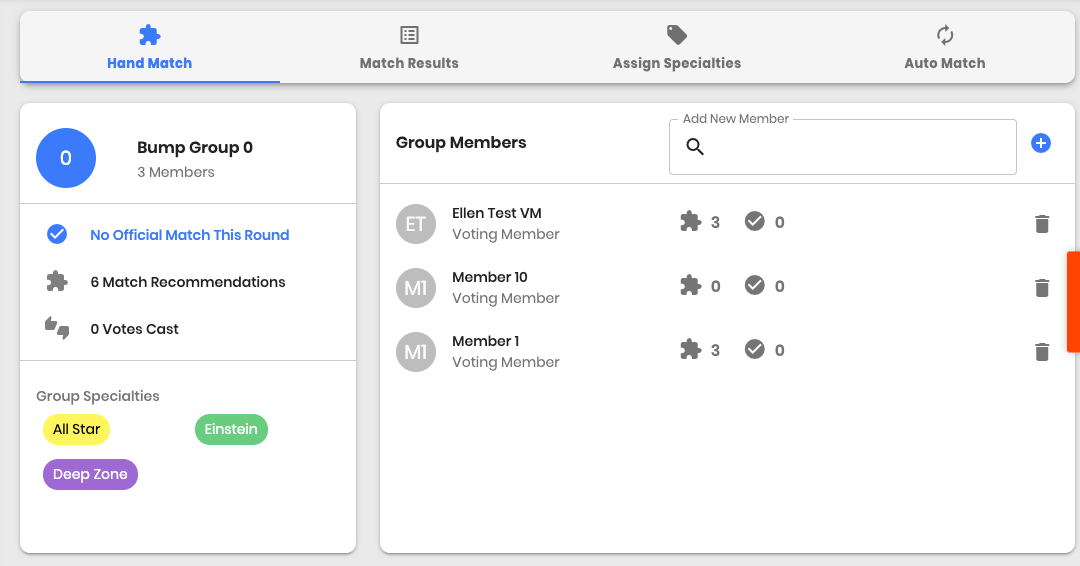Click the Hand Match puzzle icon

point(149,34)
